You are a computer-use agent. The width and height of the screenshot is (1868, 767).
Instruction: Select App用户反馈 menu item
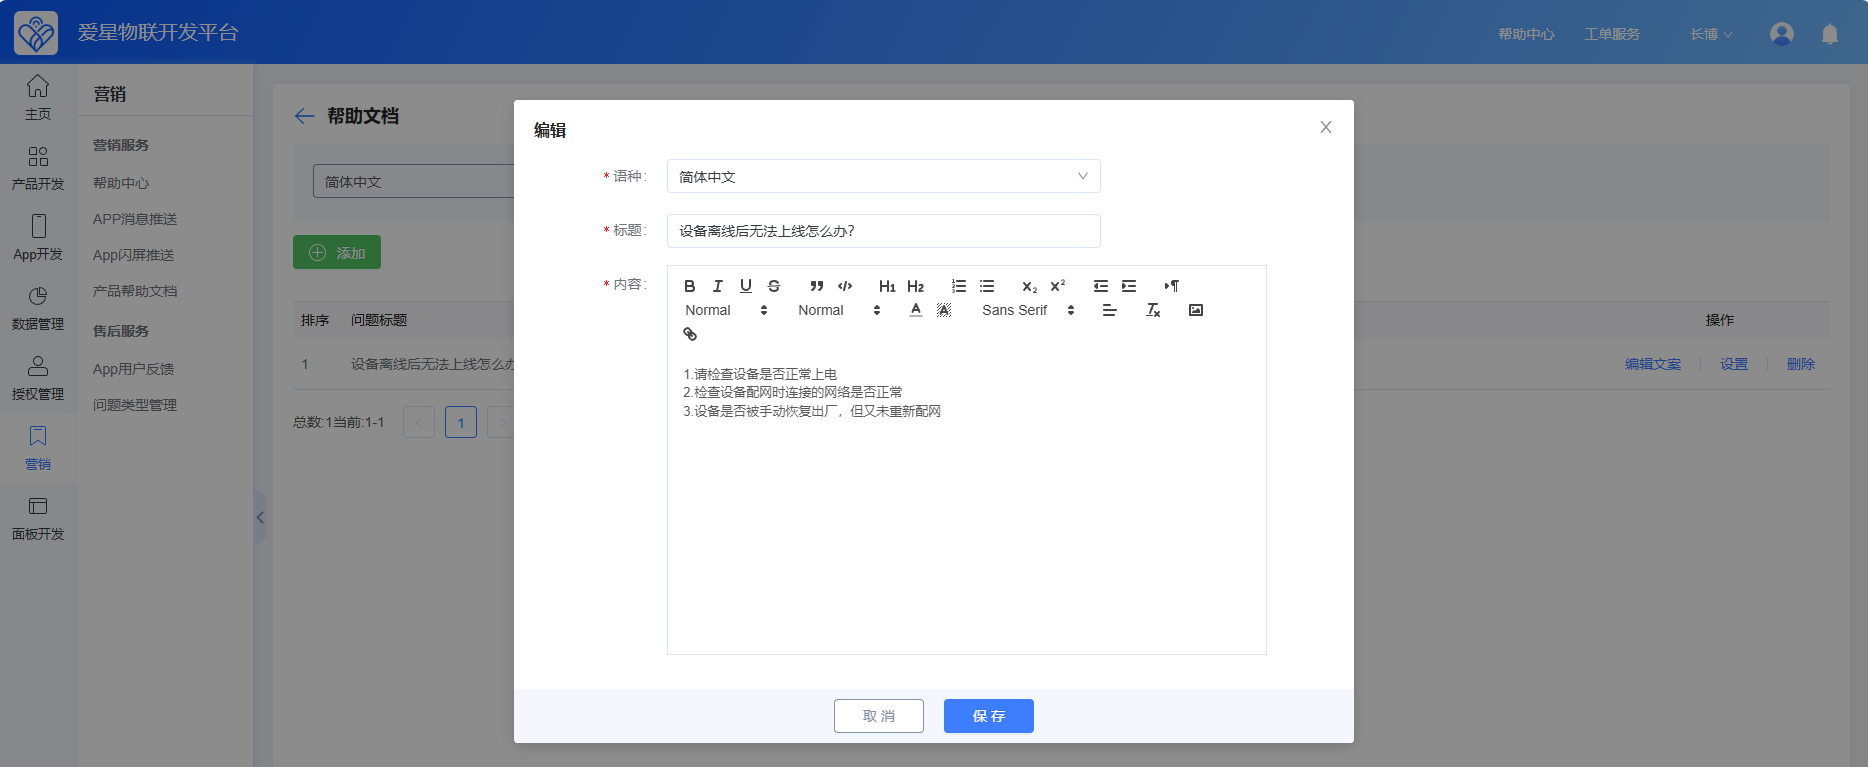pos(134,369)
